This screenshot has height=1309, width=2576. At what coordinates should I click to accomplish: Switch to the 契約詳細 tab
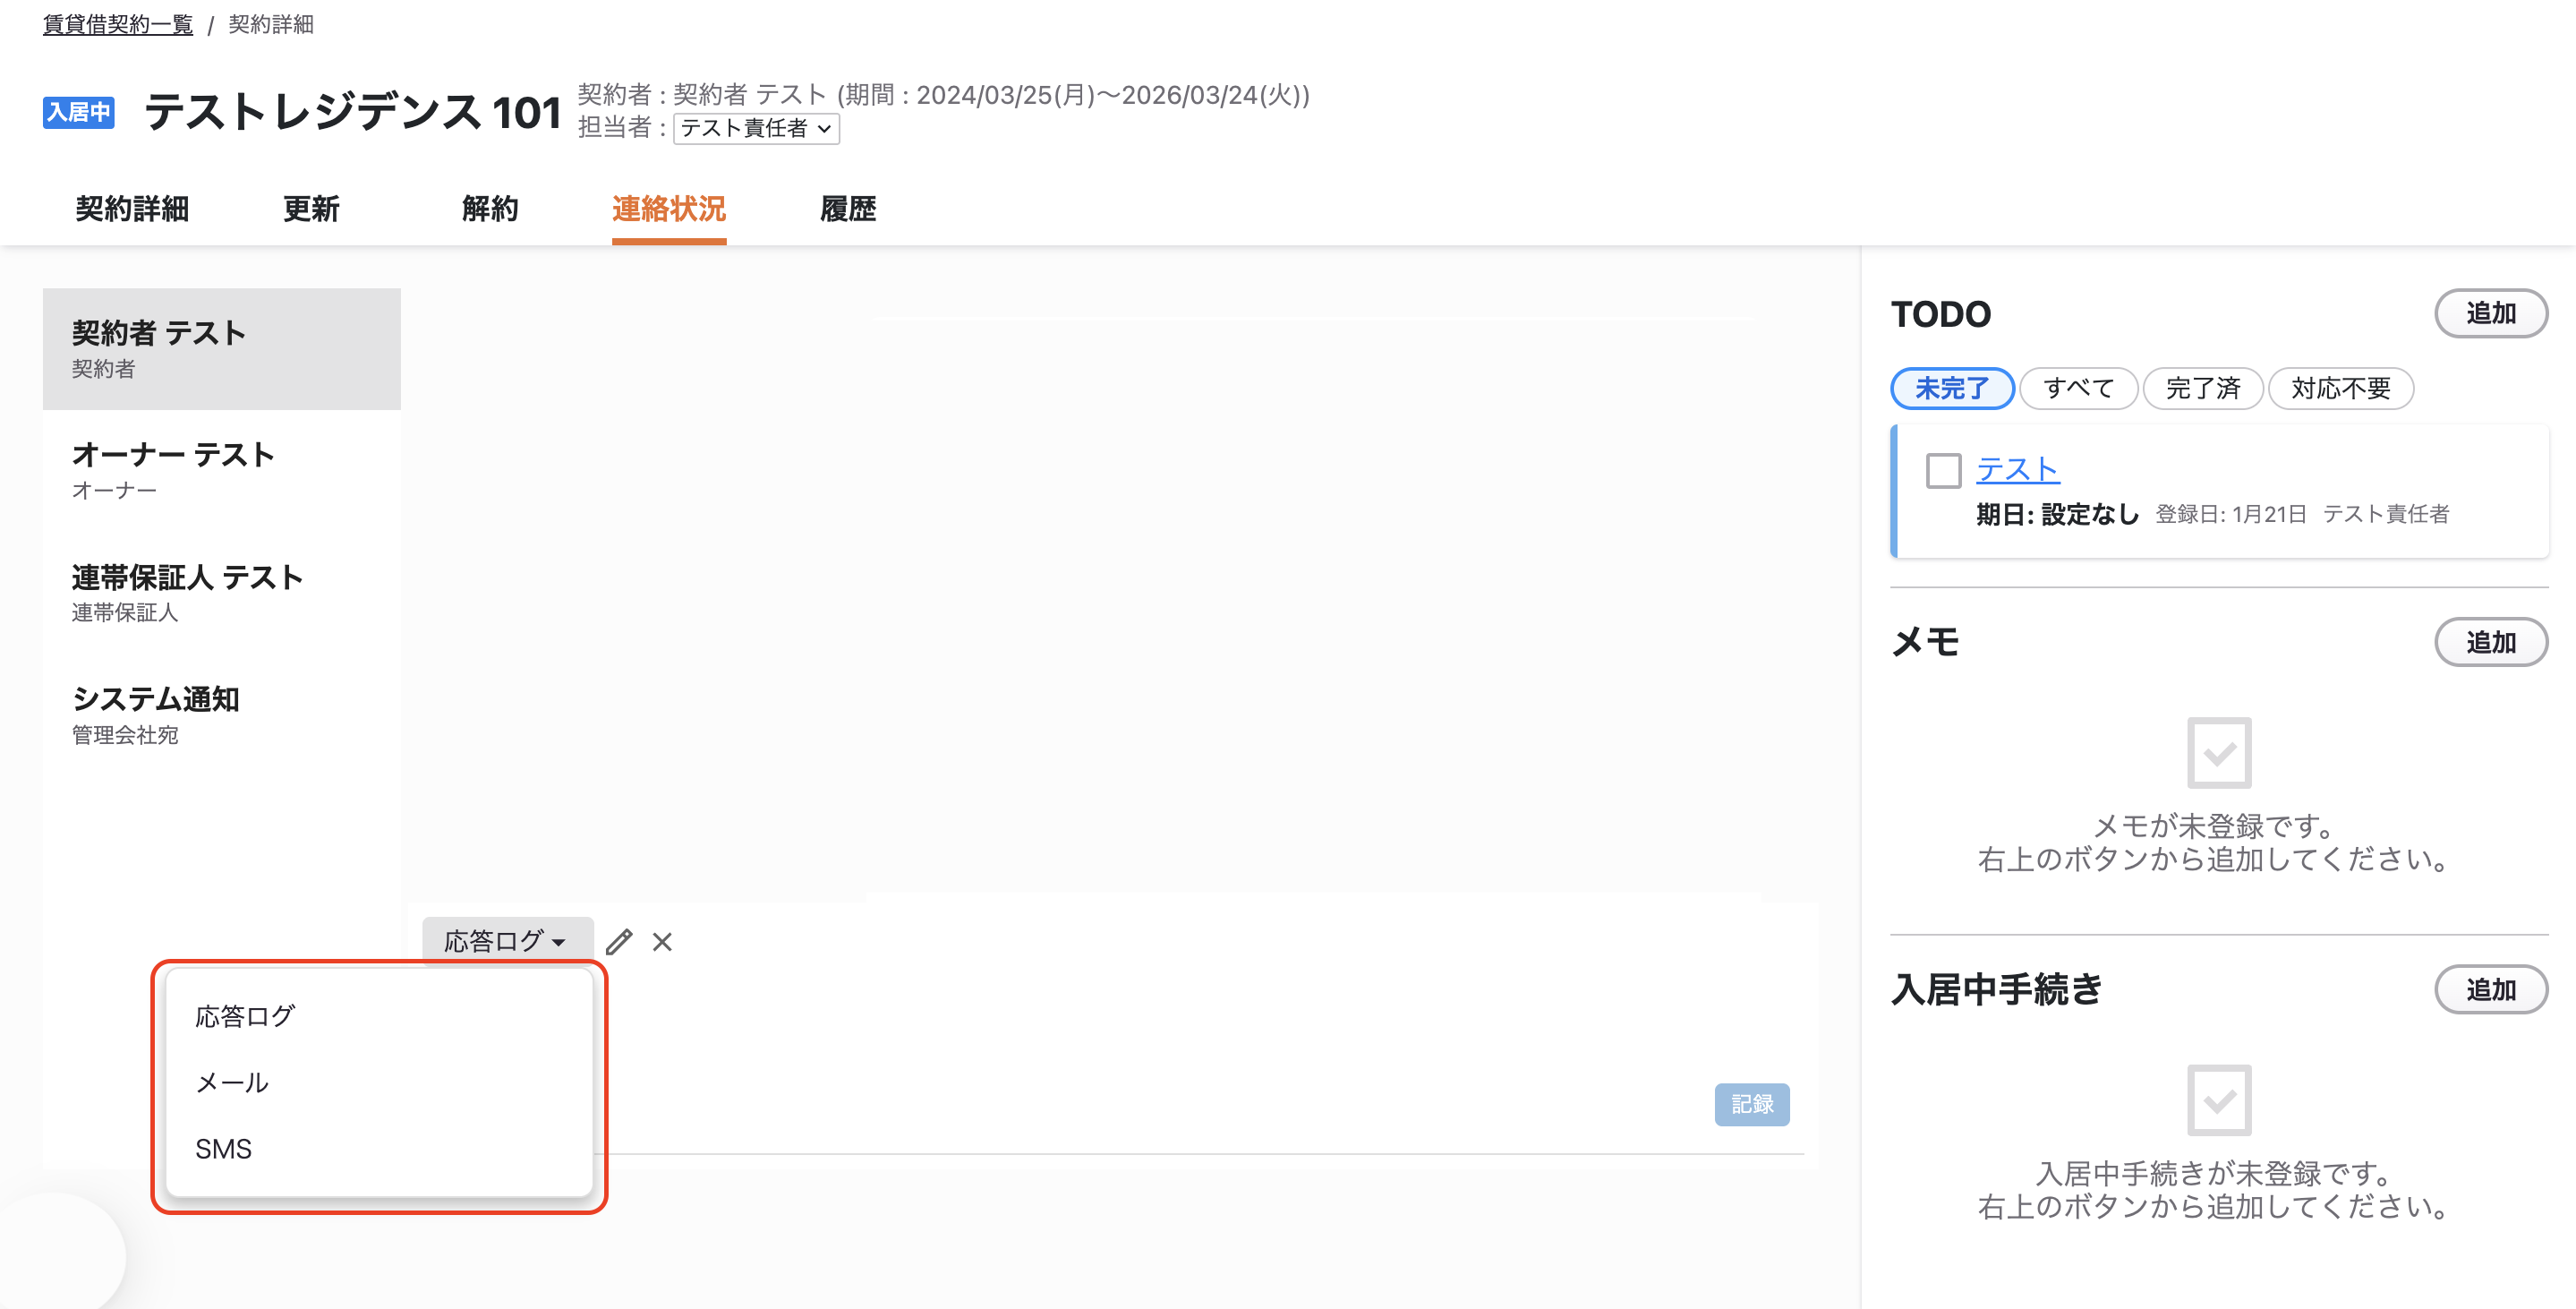pyautogui.click(x=132, y=208)
